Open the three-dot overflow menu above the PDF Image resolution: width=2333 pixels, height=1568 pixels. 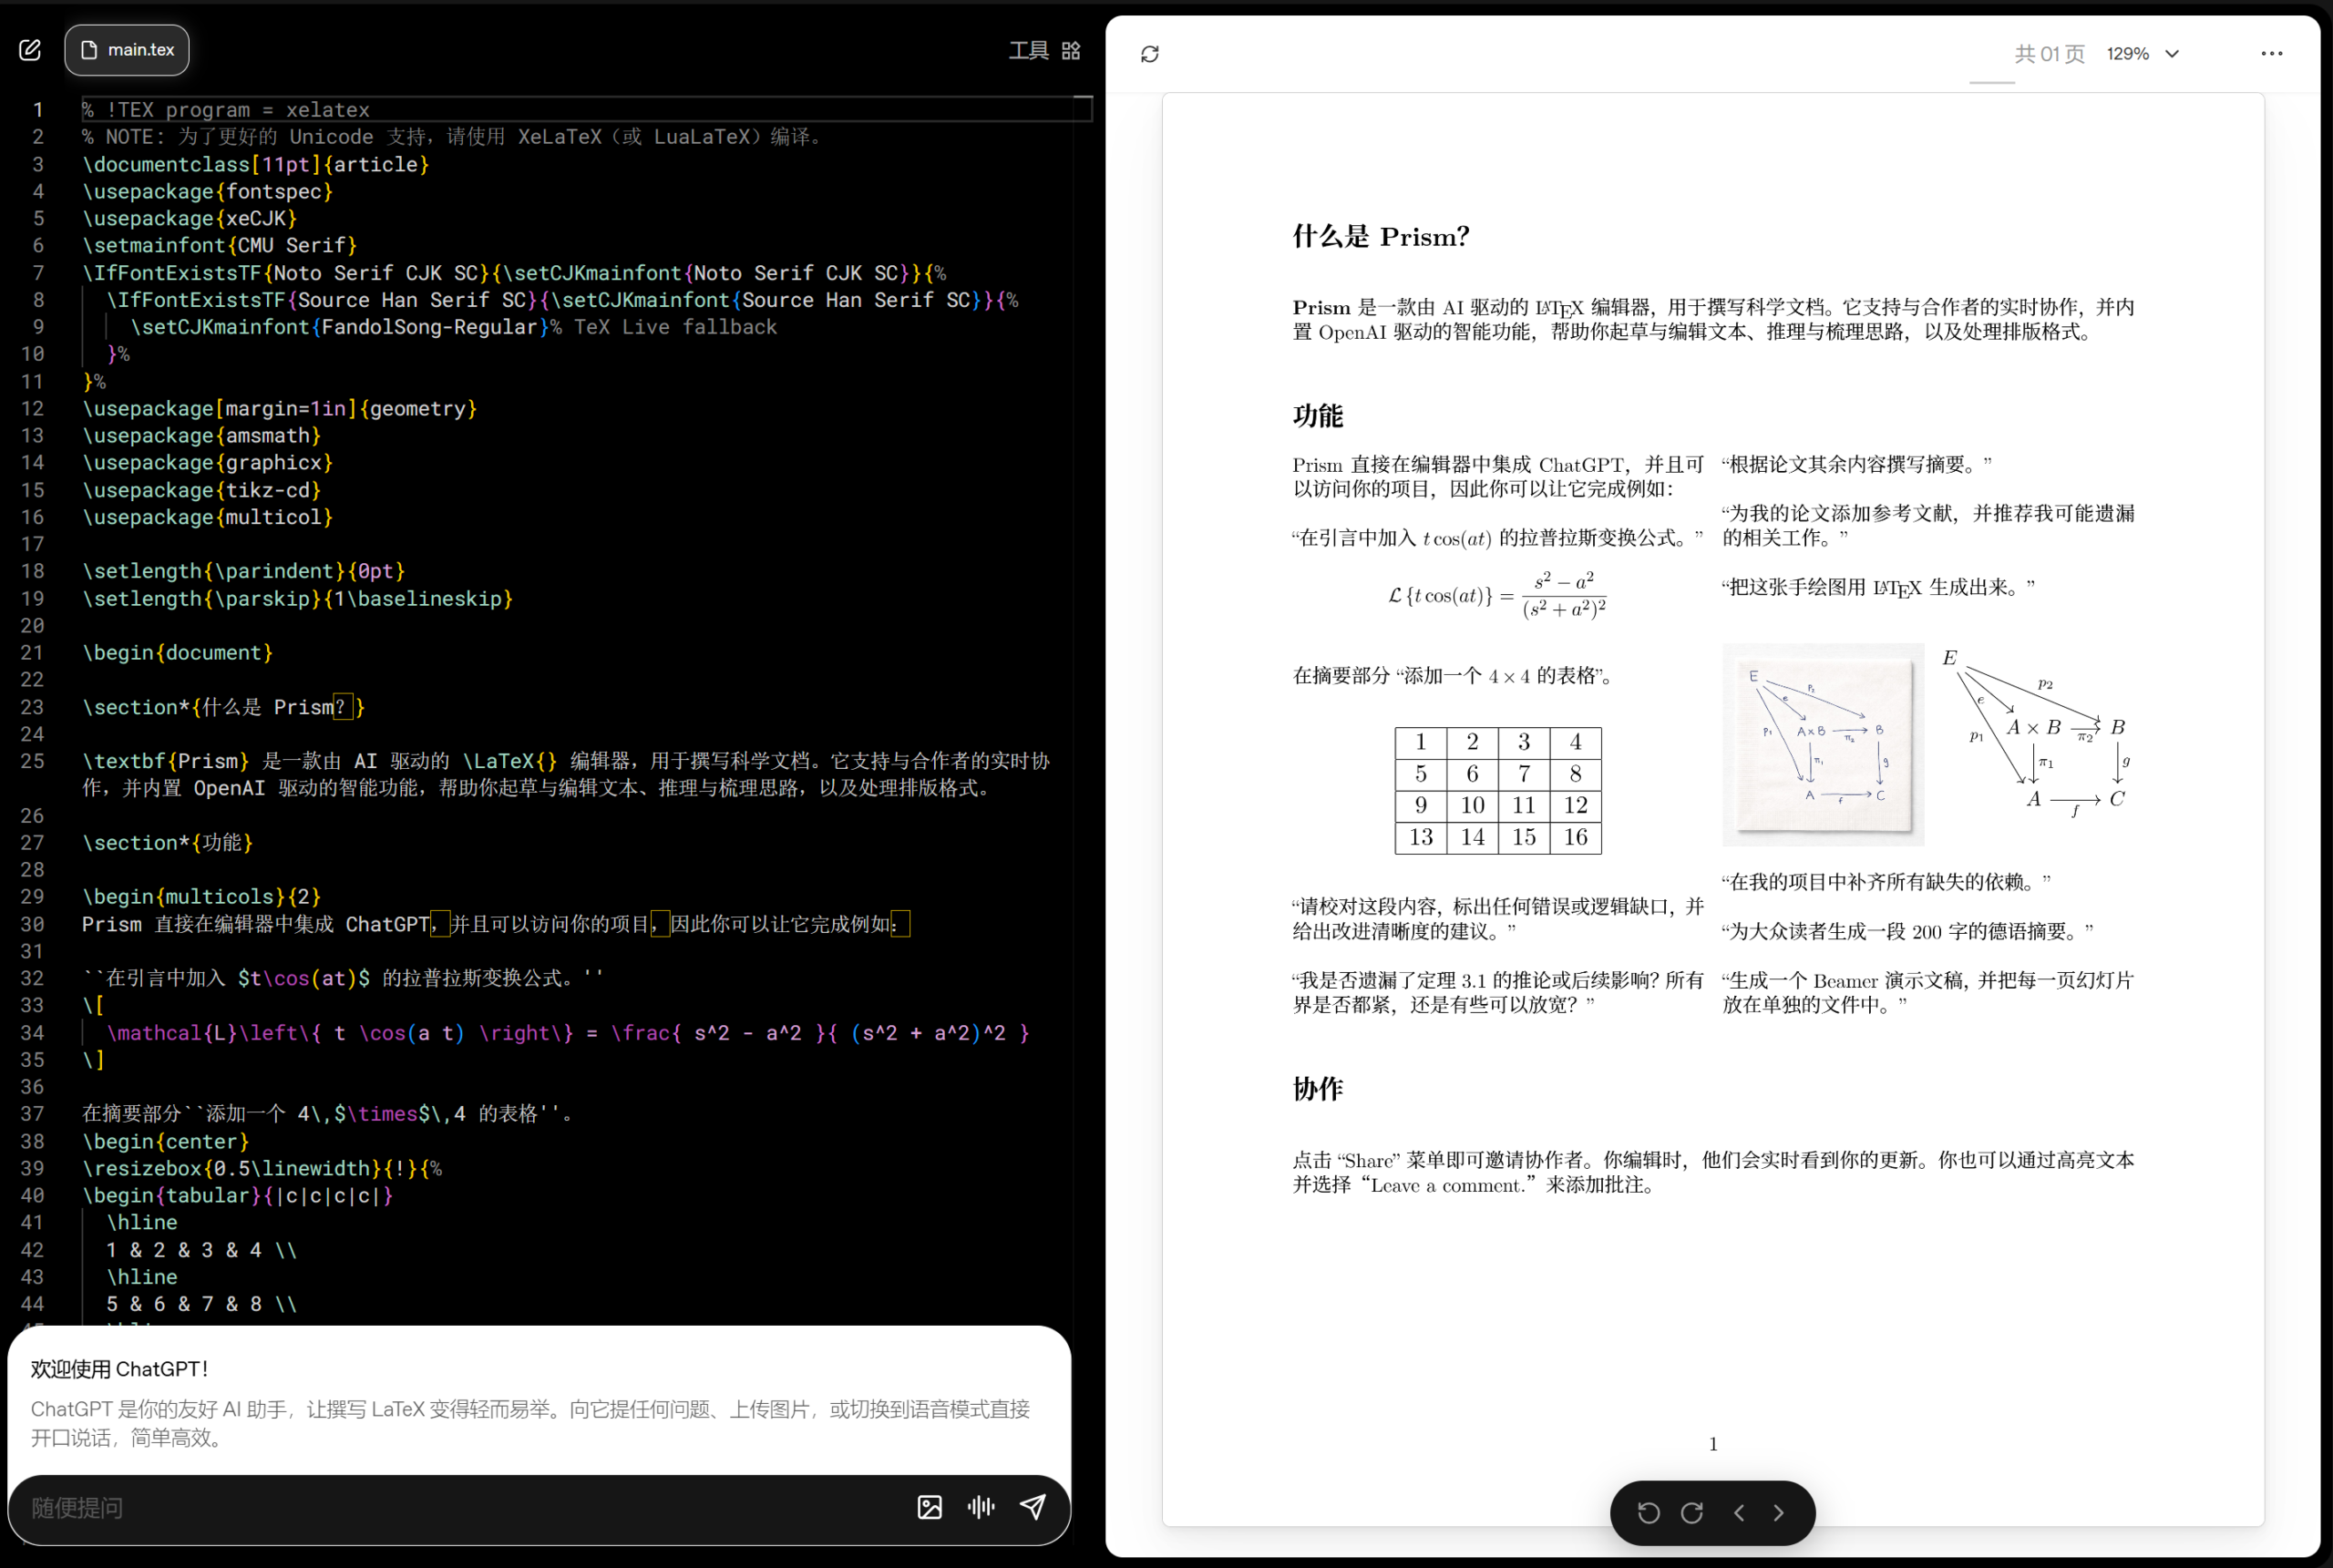[x=2271, y=53]
